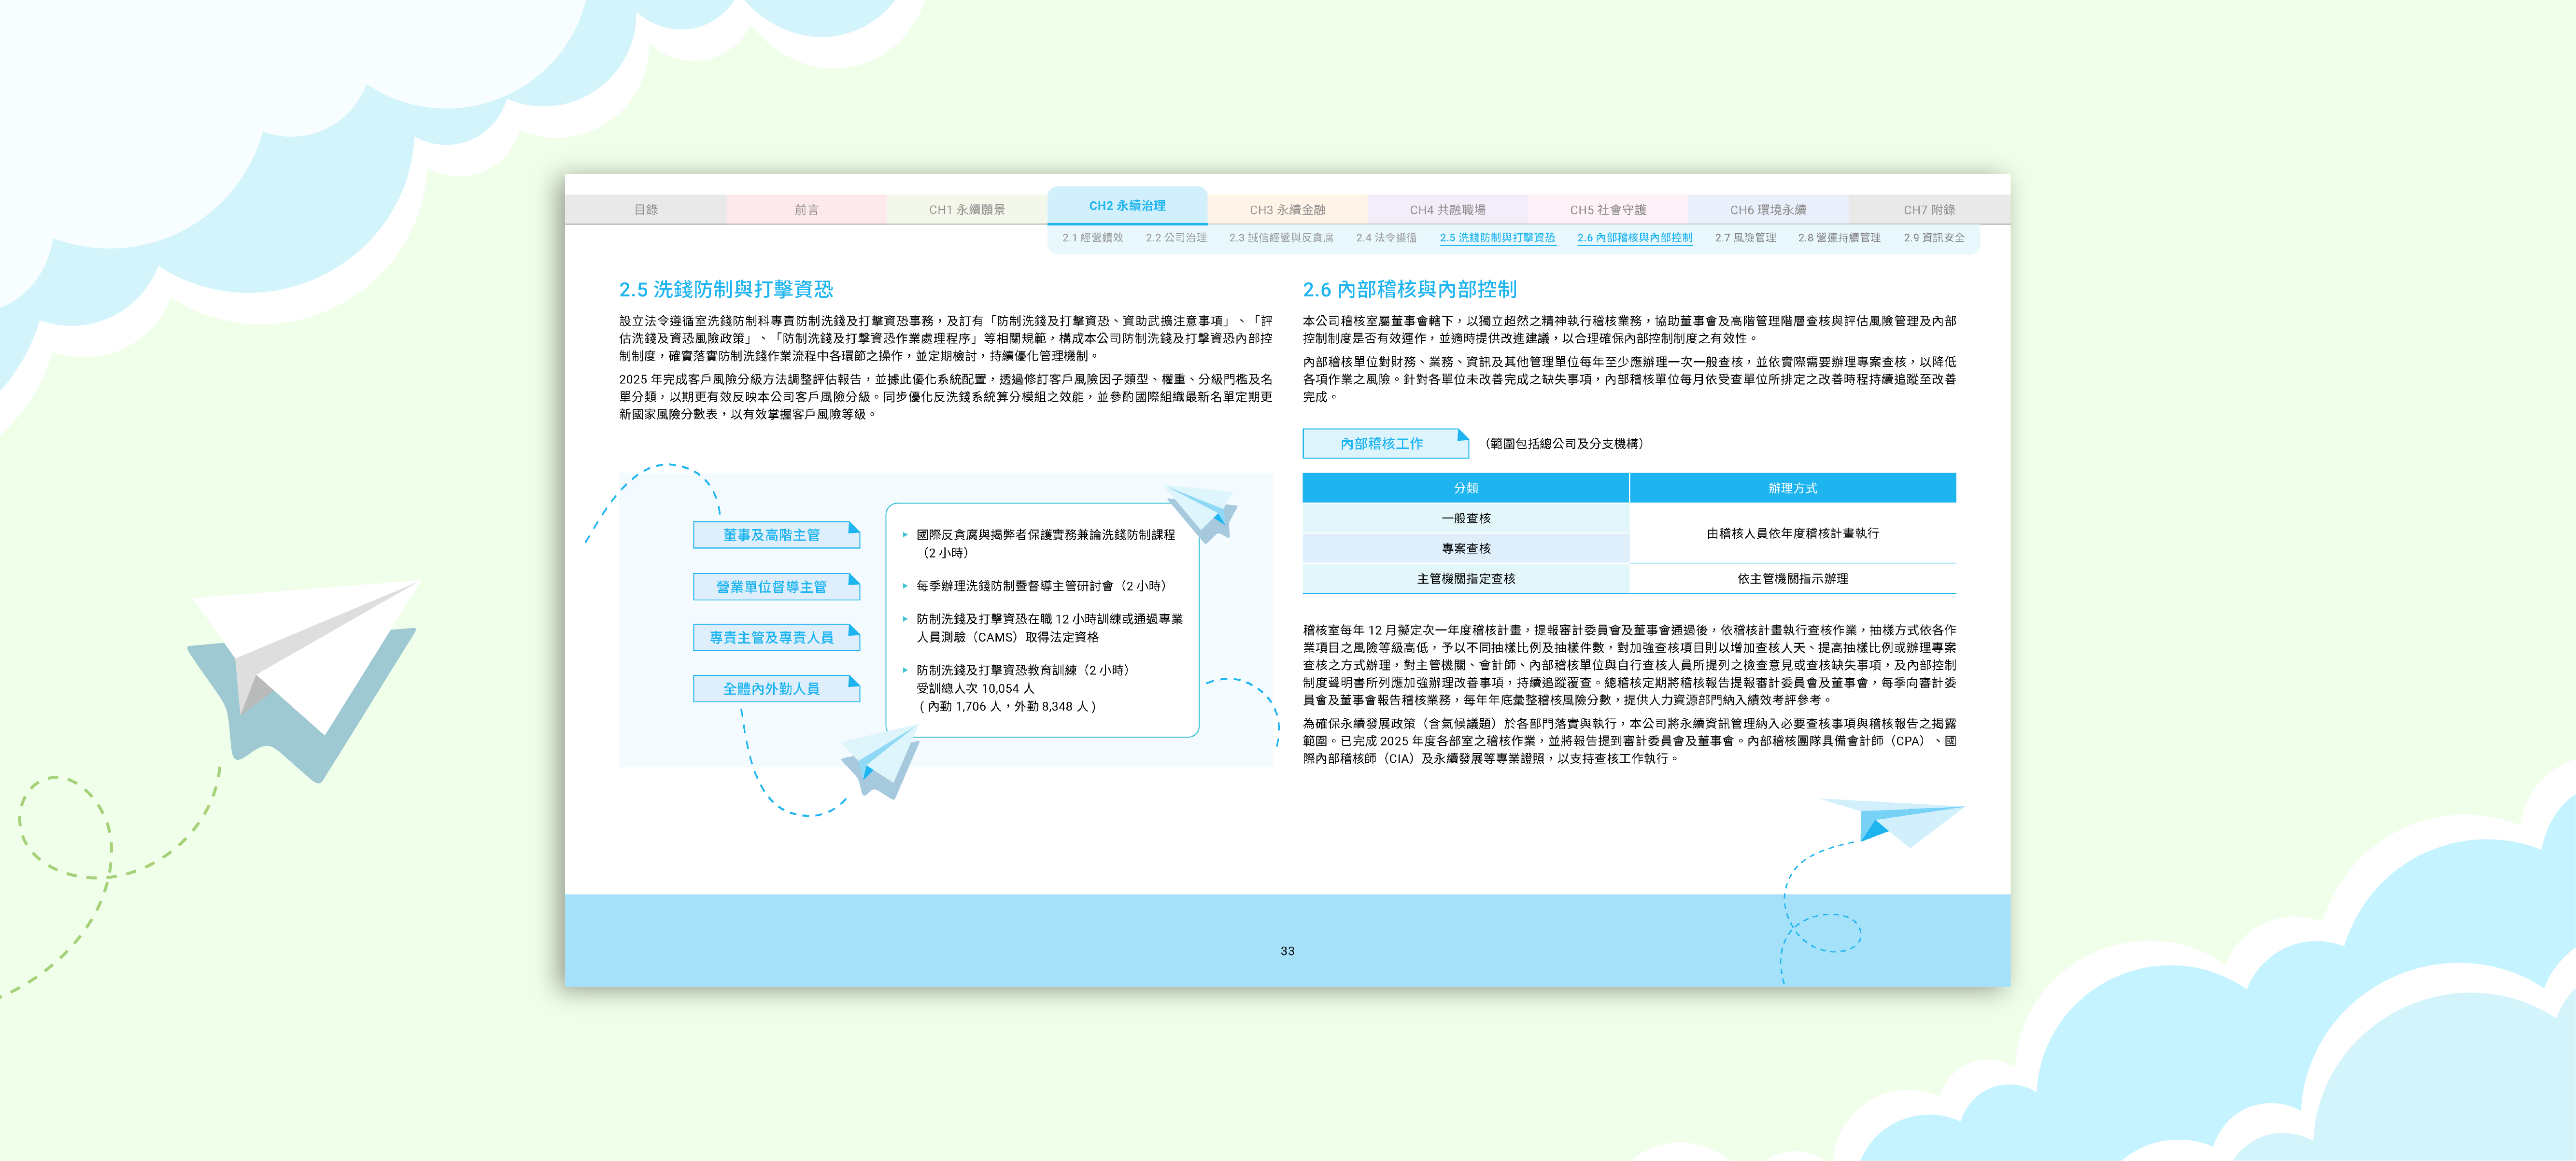Go to 2.3 誠信經營與反貪腐 link
The height and width of the screenshot is (1161, 2576).
tap(1281, 238)
